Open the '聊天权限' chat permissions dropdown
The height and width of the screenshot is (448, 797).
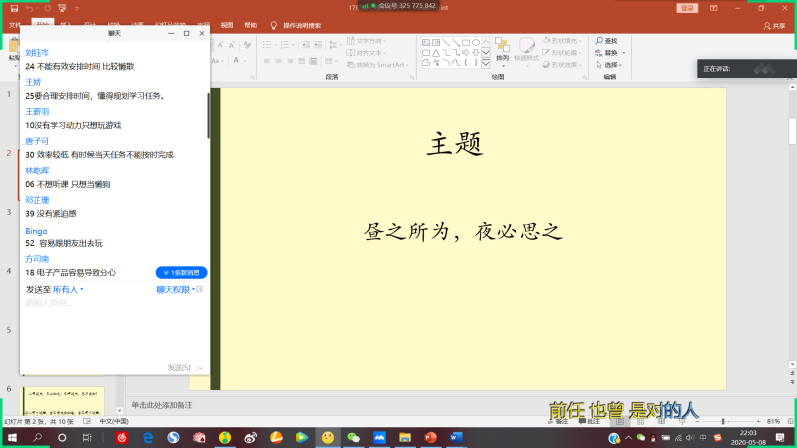click(176, 289)
